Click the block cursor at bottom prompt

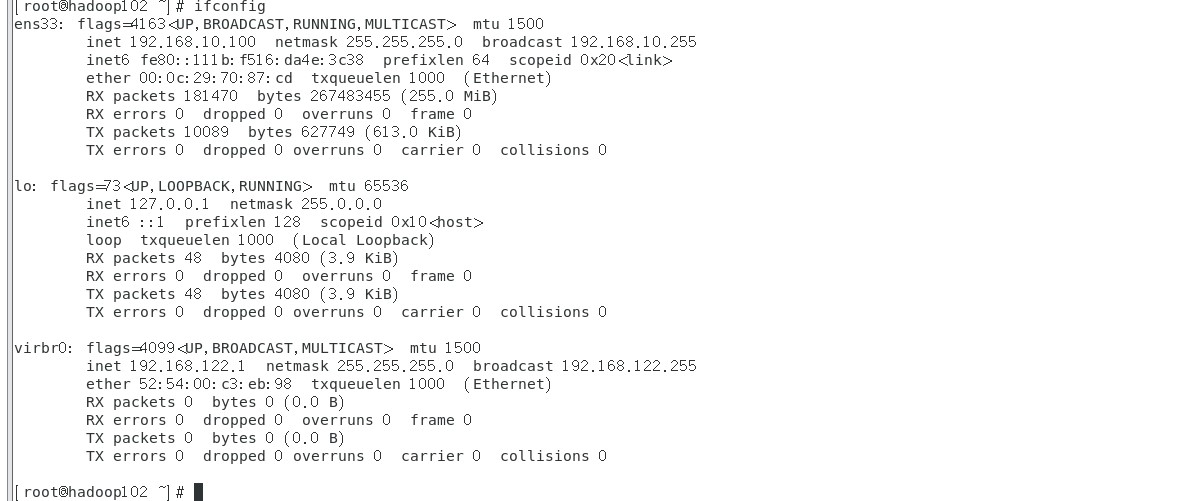198,491
